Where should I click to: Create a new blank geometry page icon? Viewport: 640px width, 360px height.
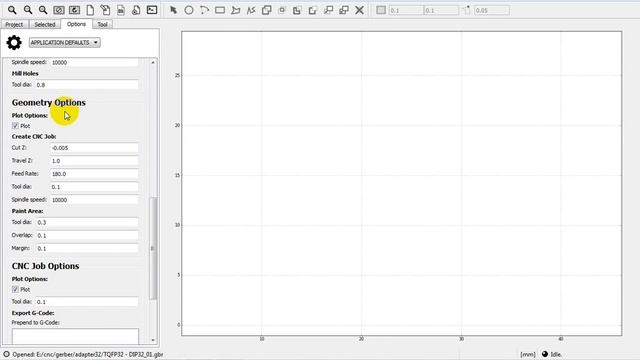coord(90,10)
